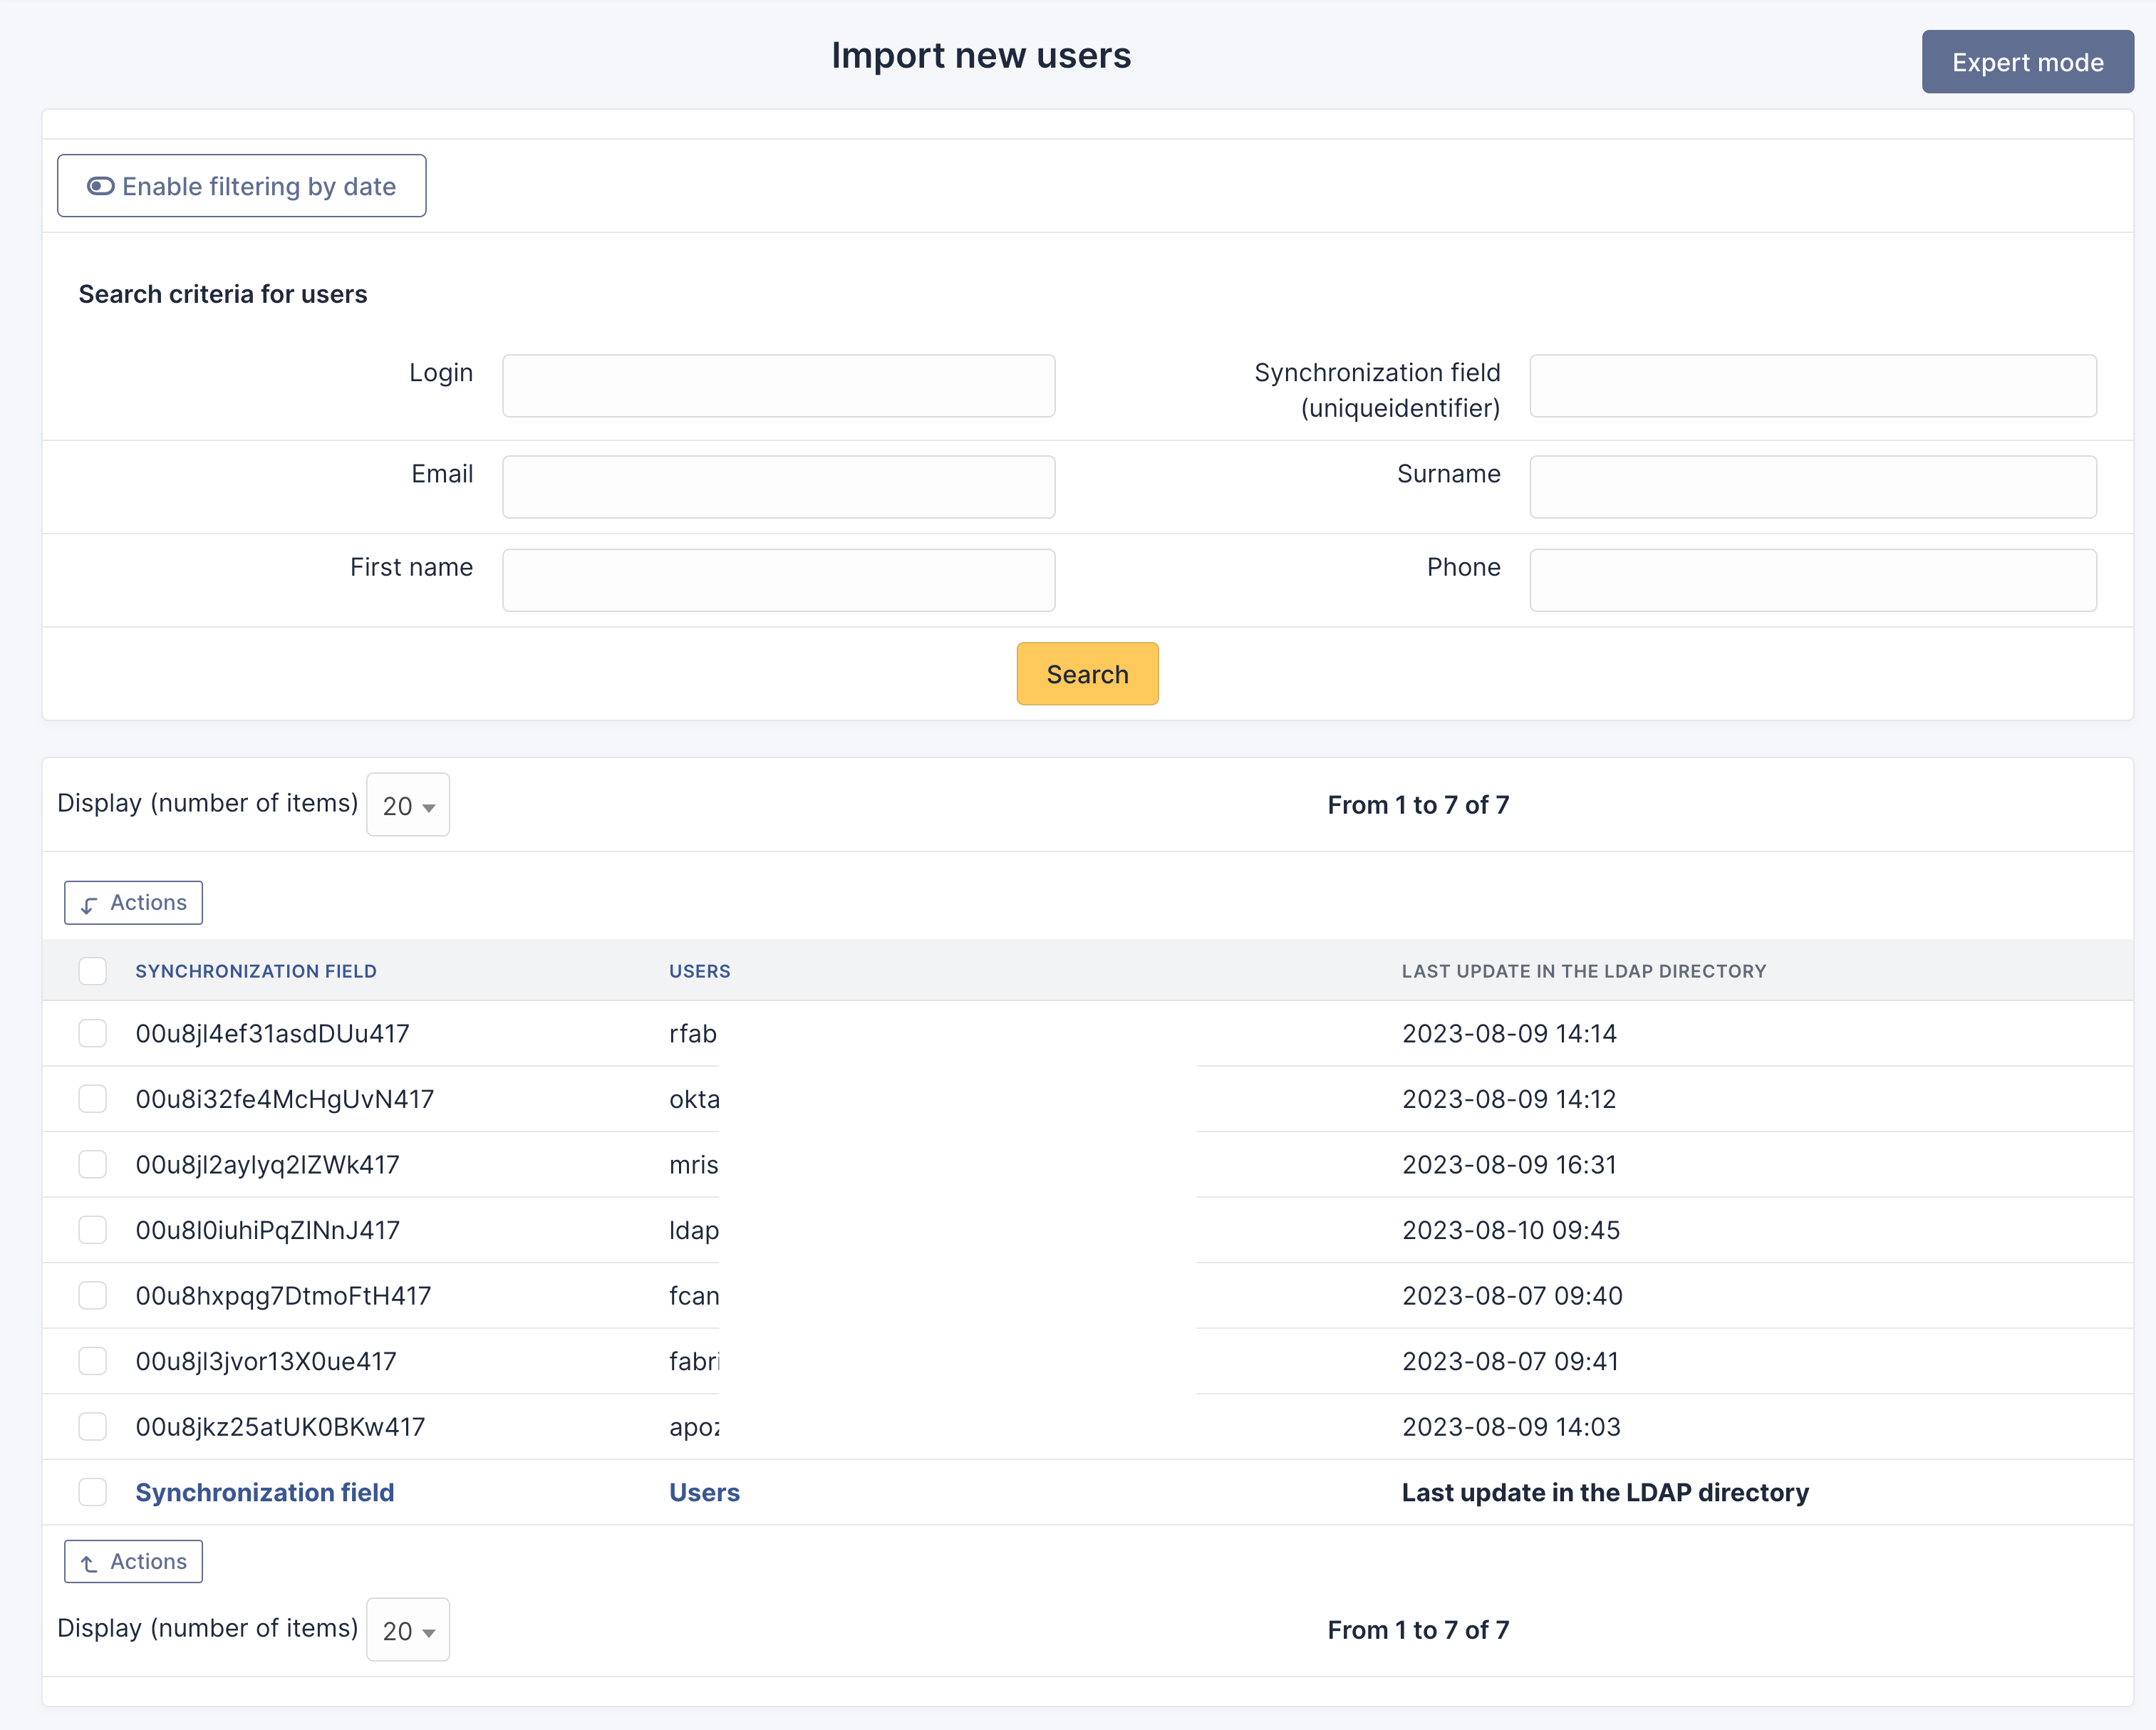
Task: Click the Expert mode button
Action: coord(2027,62)
